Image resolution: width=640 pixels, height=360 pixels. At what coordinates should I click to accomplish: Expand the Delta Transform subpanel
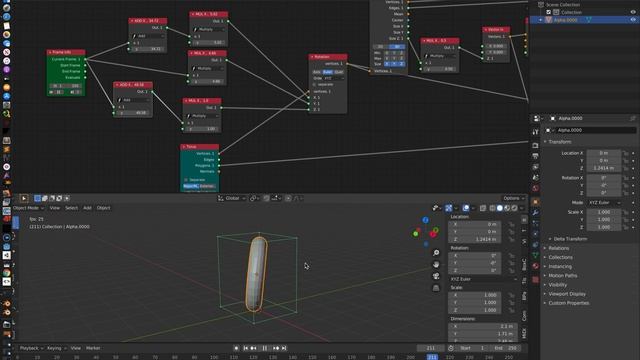[x=570, y=239]
